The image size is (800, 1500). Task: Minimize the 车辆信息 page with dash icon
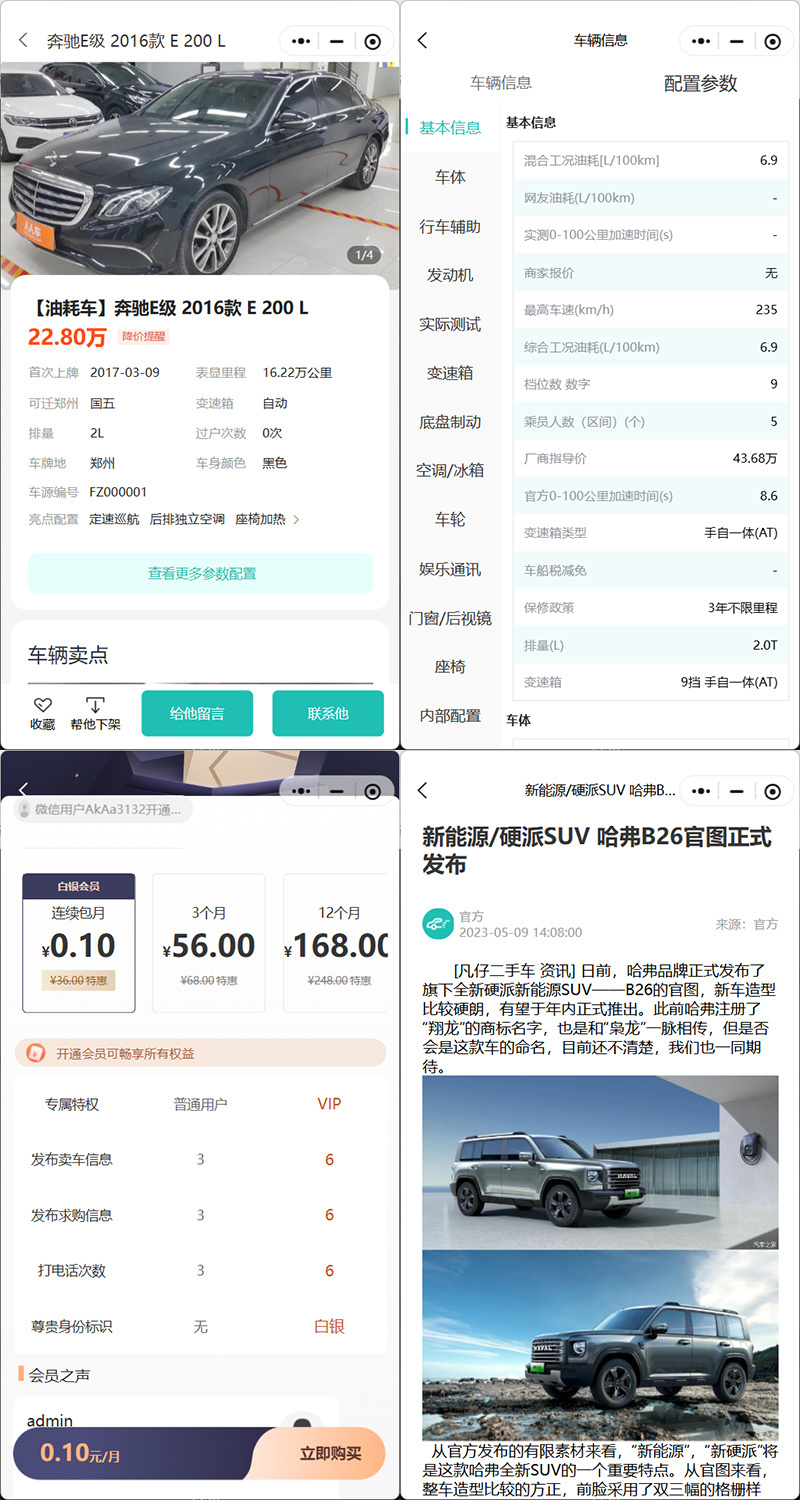tap(737, 42)
